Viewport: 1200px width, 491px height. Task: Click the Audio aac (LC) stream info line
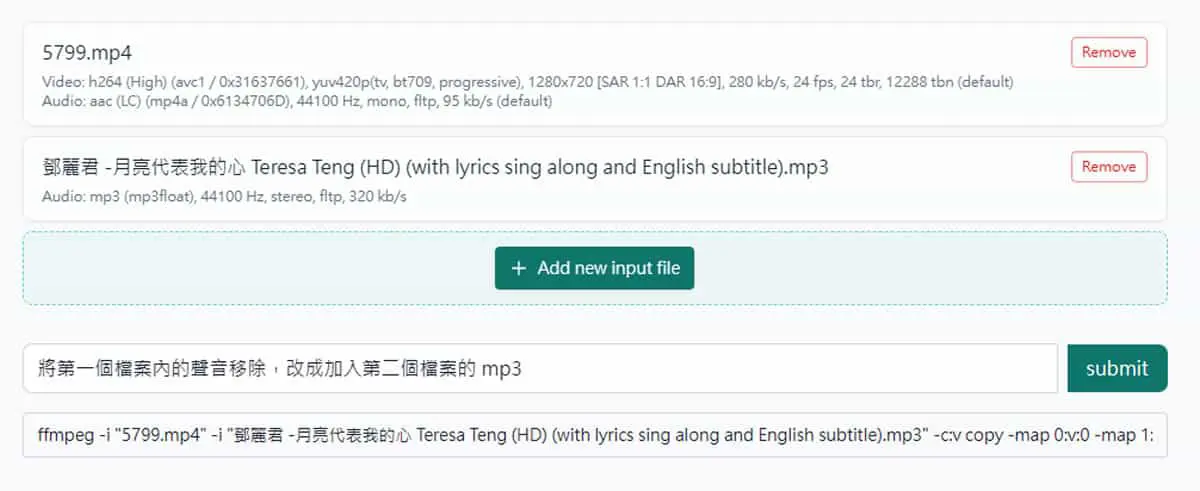(x=298, y=101)
